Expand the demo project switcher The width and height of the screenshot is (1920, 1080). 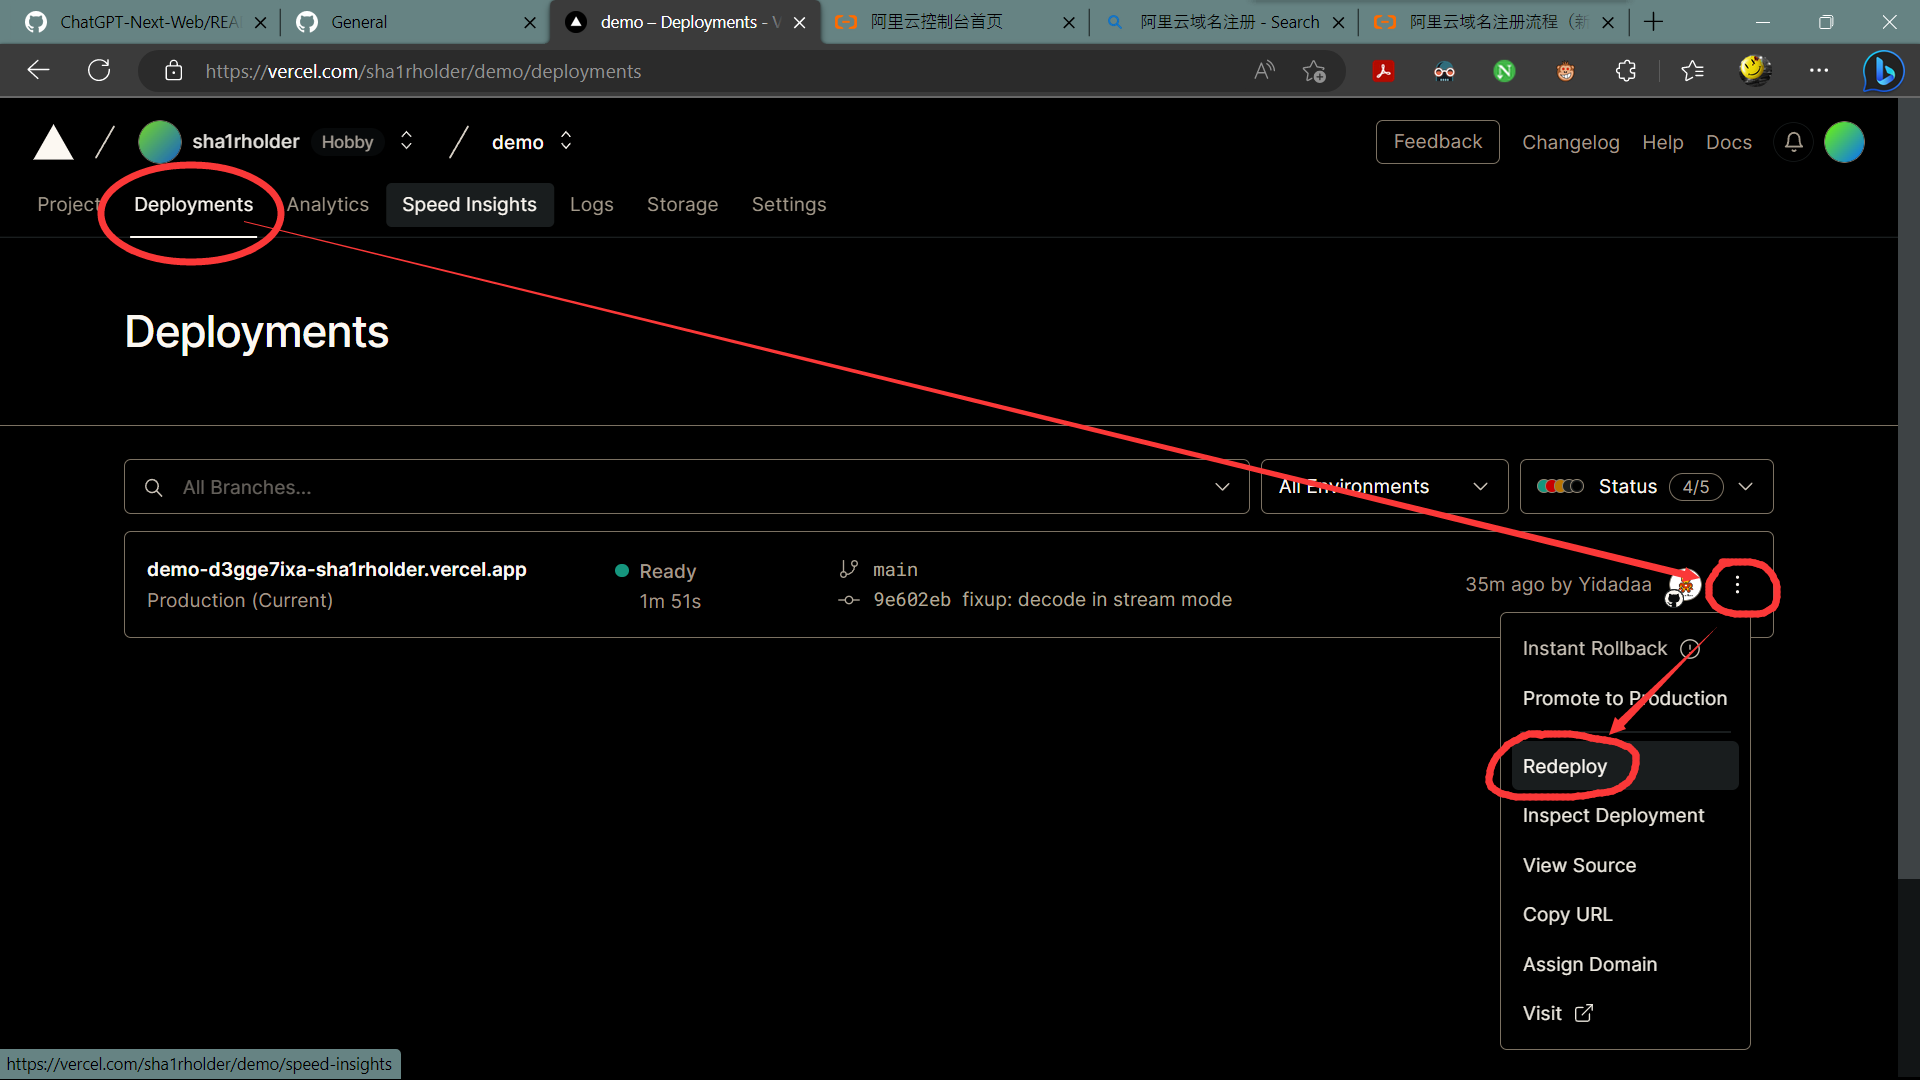point(566,141)
